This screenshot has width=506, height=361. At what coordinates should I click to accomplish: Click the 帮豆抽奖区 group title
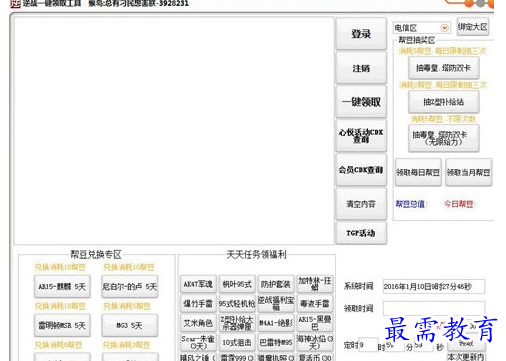pos(417,40)
